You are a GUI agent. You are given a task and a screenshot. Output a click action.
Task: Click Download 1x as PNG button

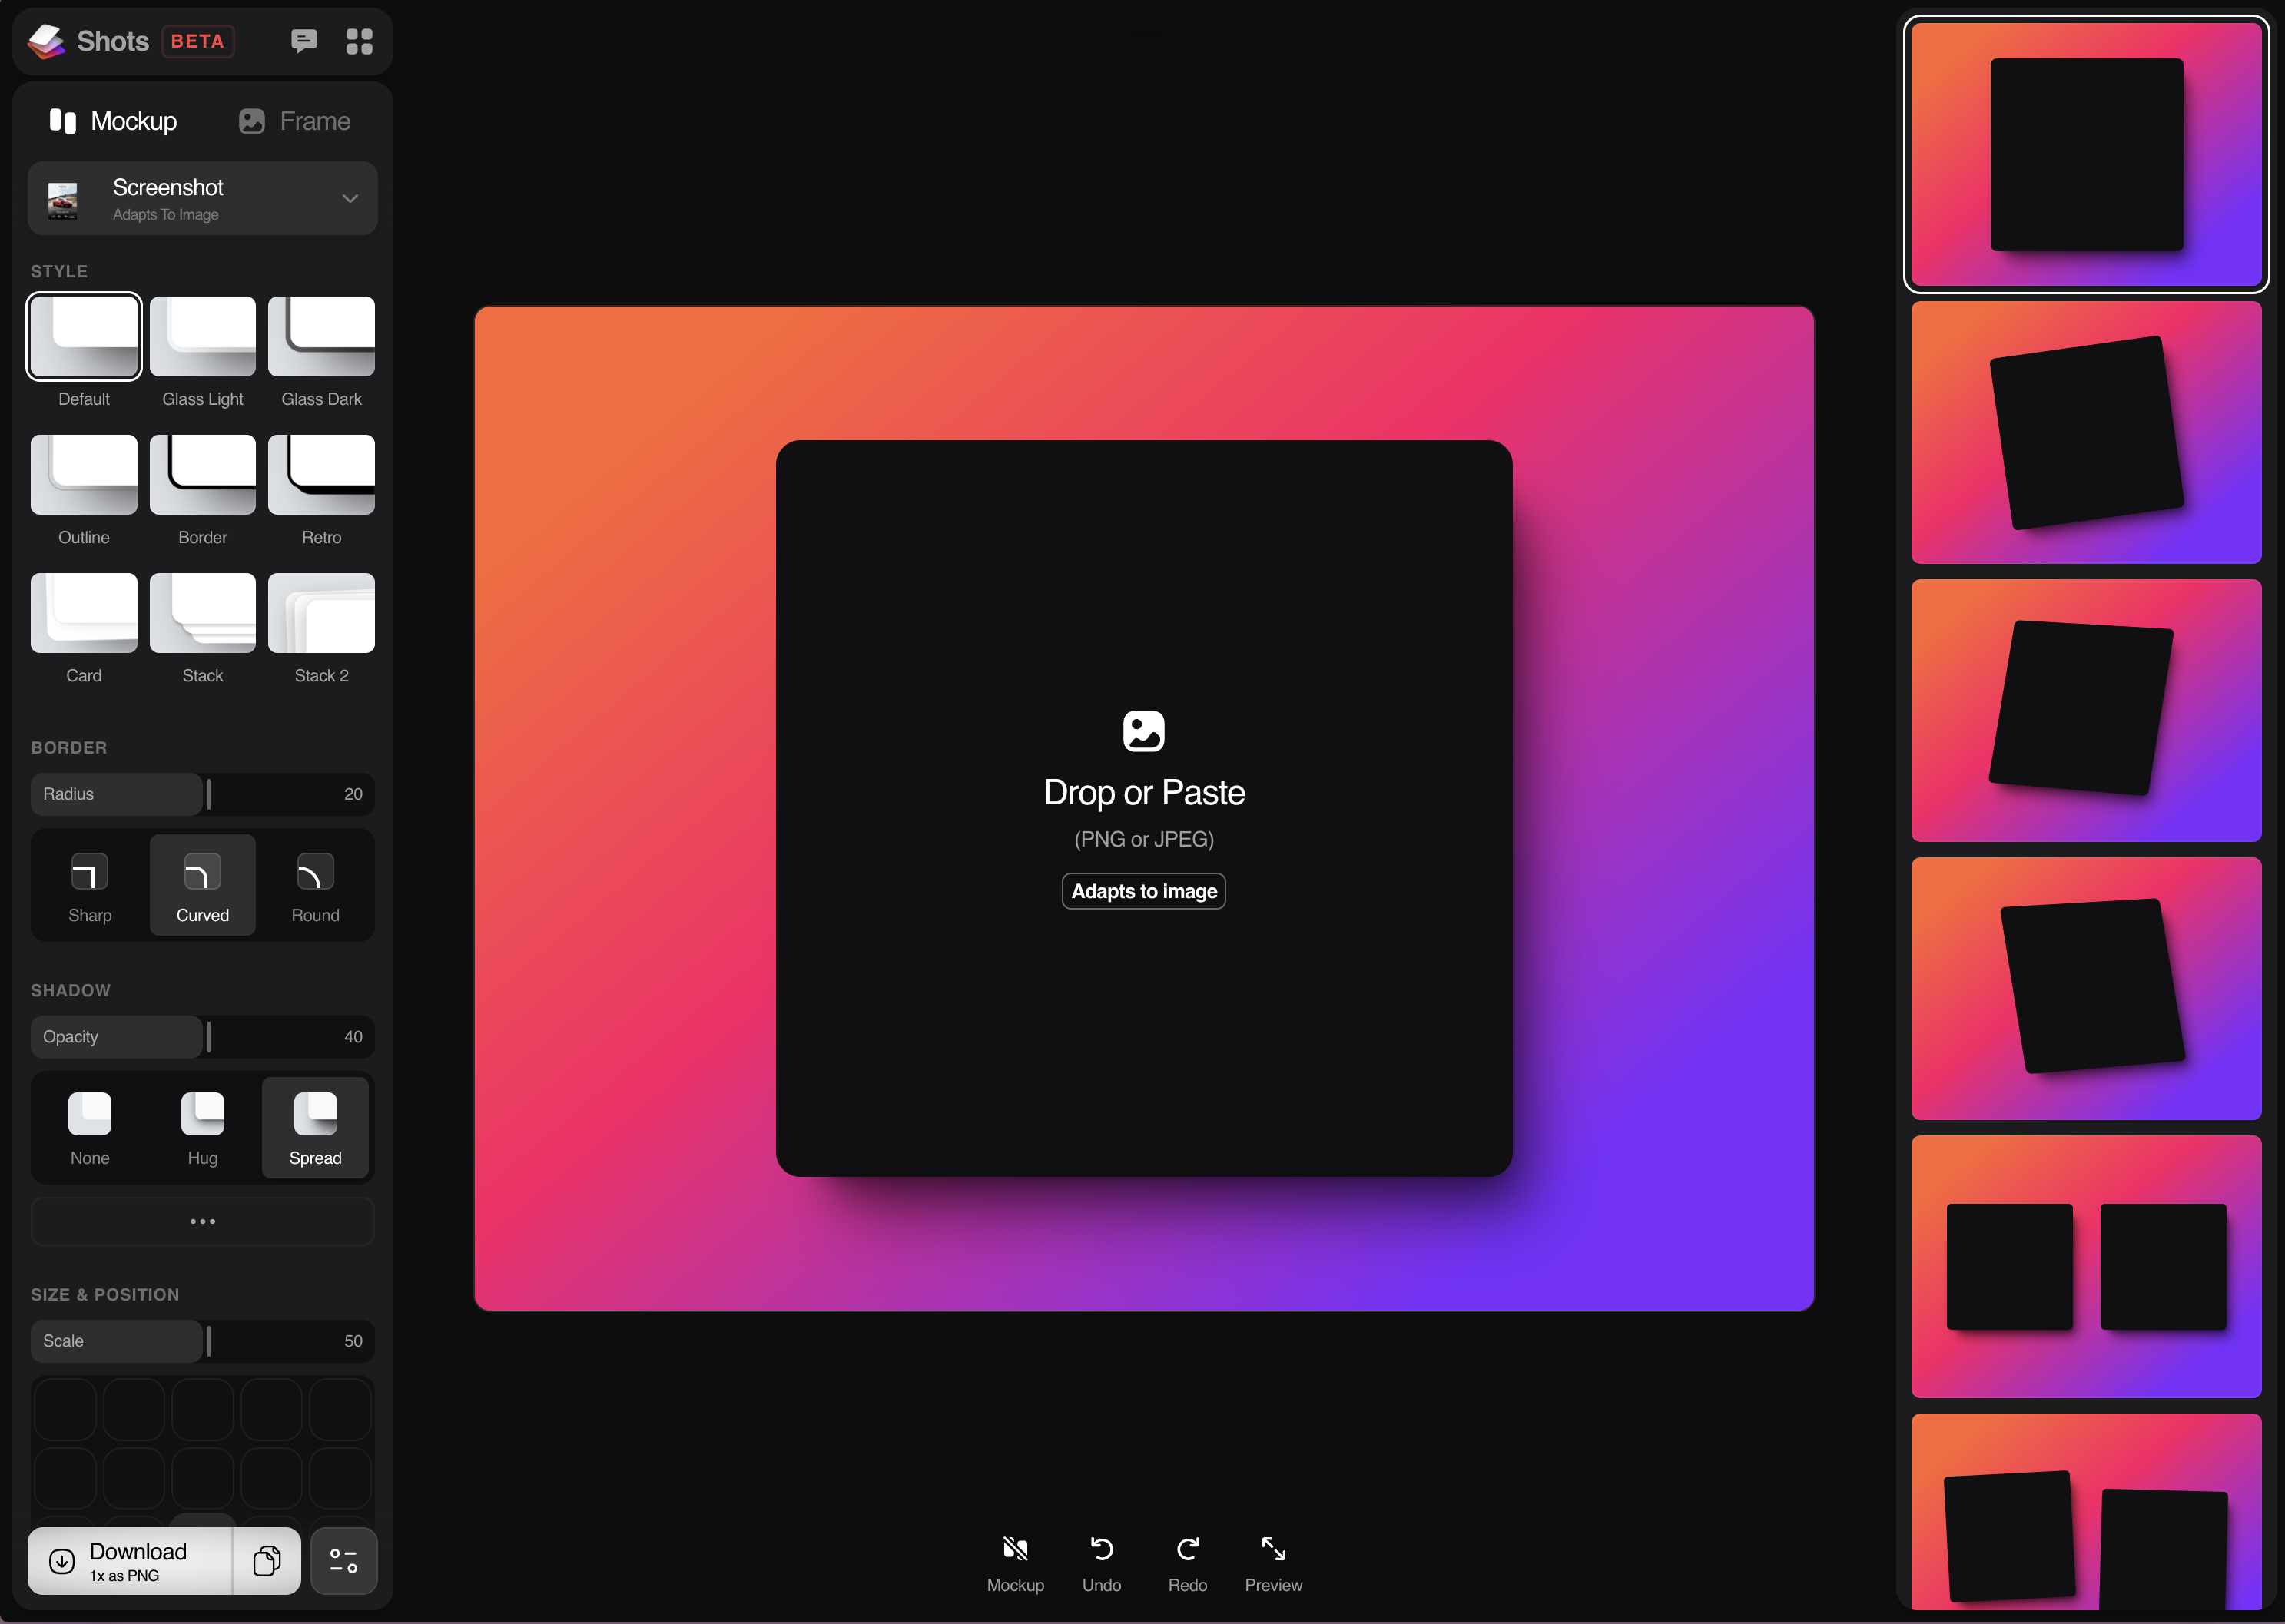130,1560
